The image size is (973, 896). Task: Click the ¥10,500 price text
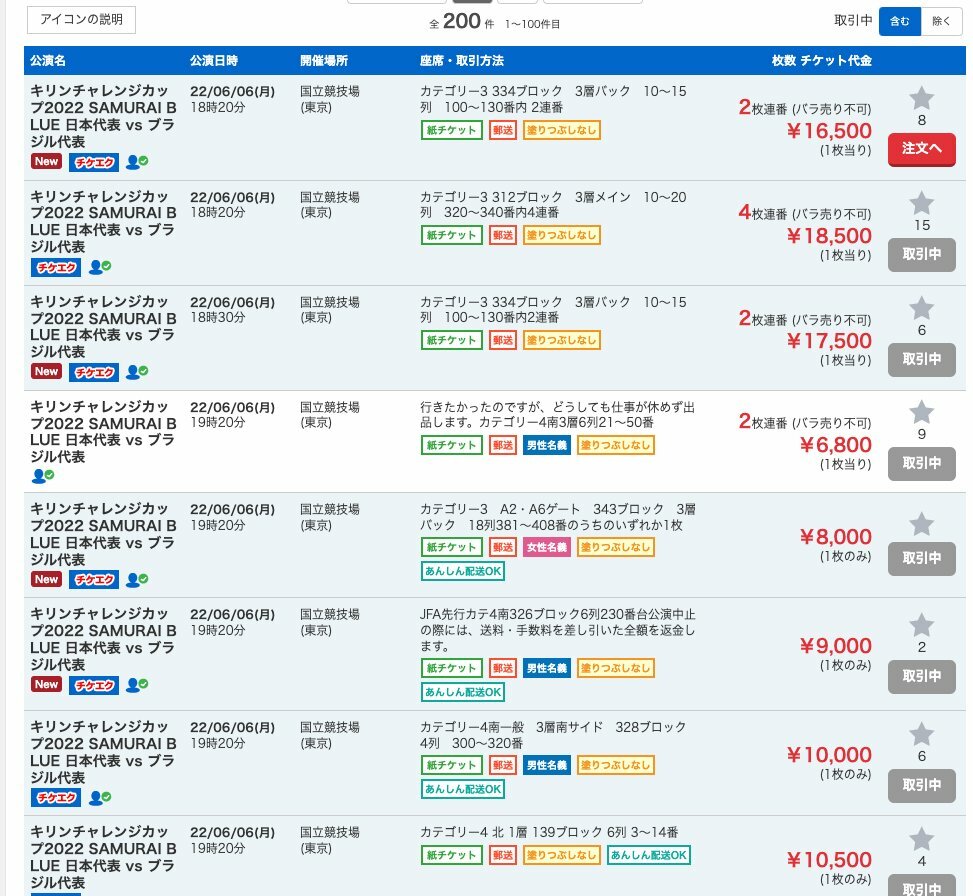[x=829, y=860]
